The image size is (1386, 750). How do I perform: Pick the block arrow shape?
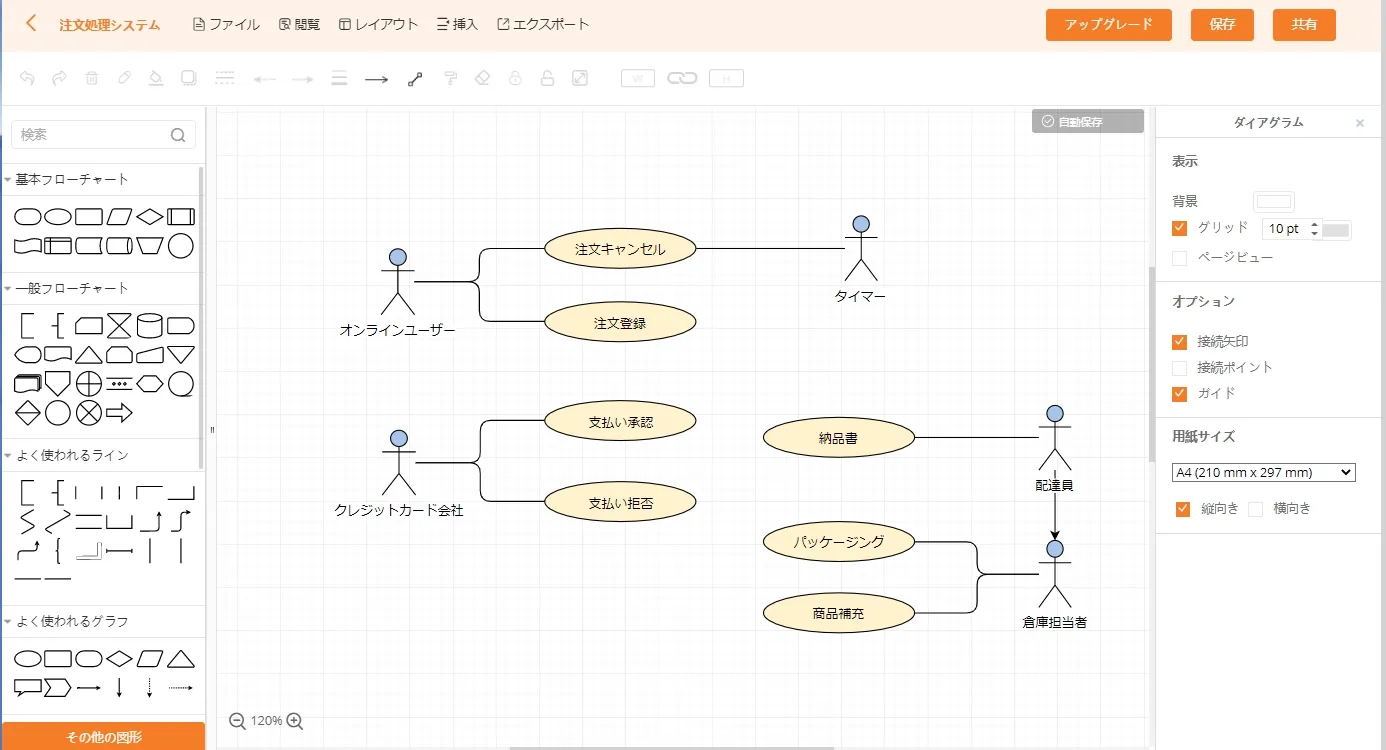tap(119, 412)
